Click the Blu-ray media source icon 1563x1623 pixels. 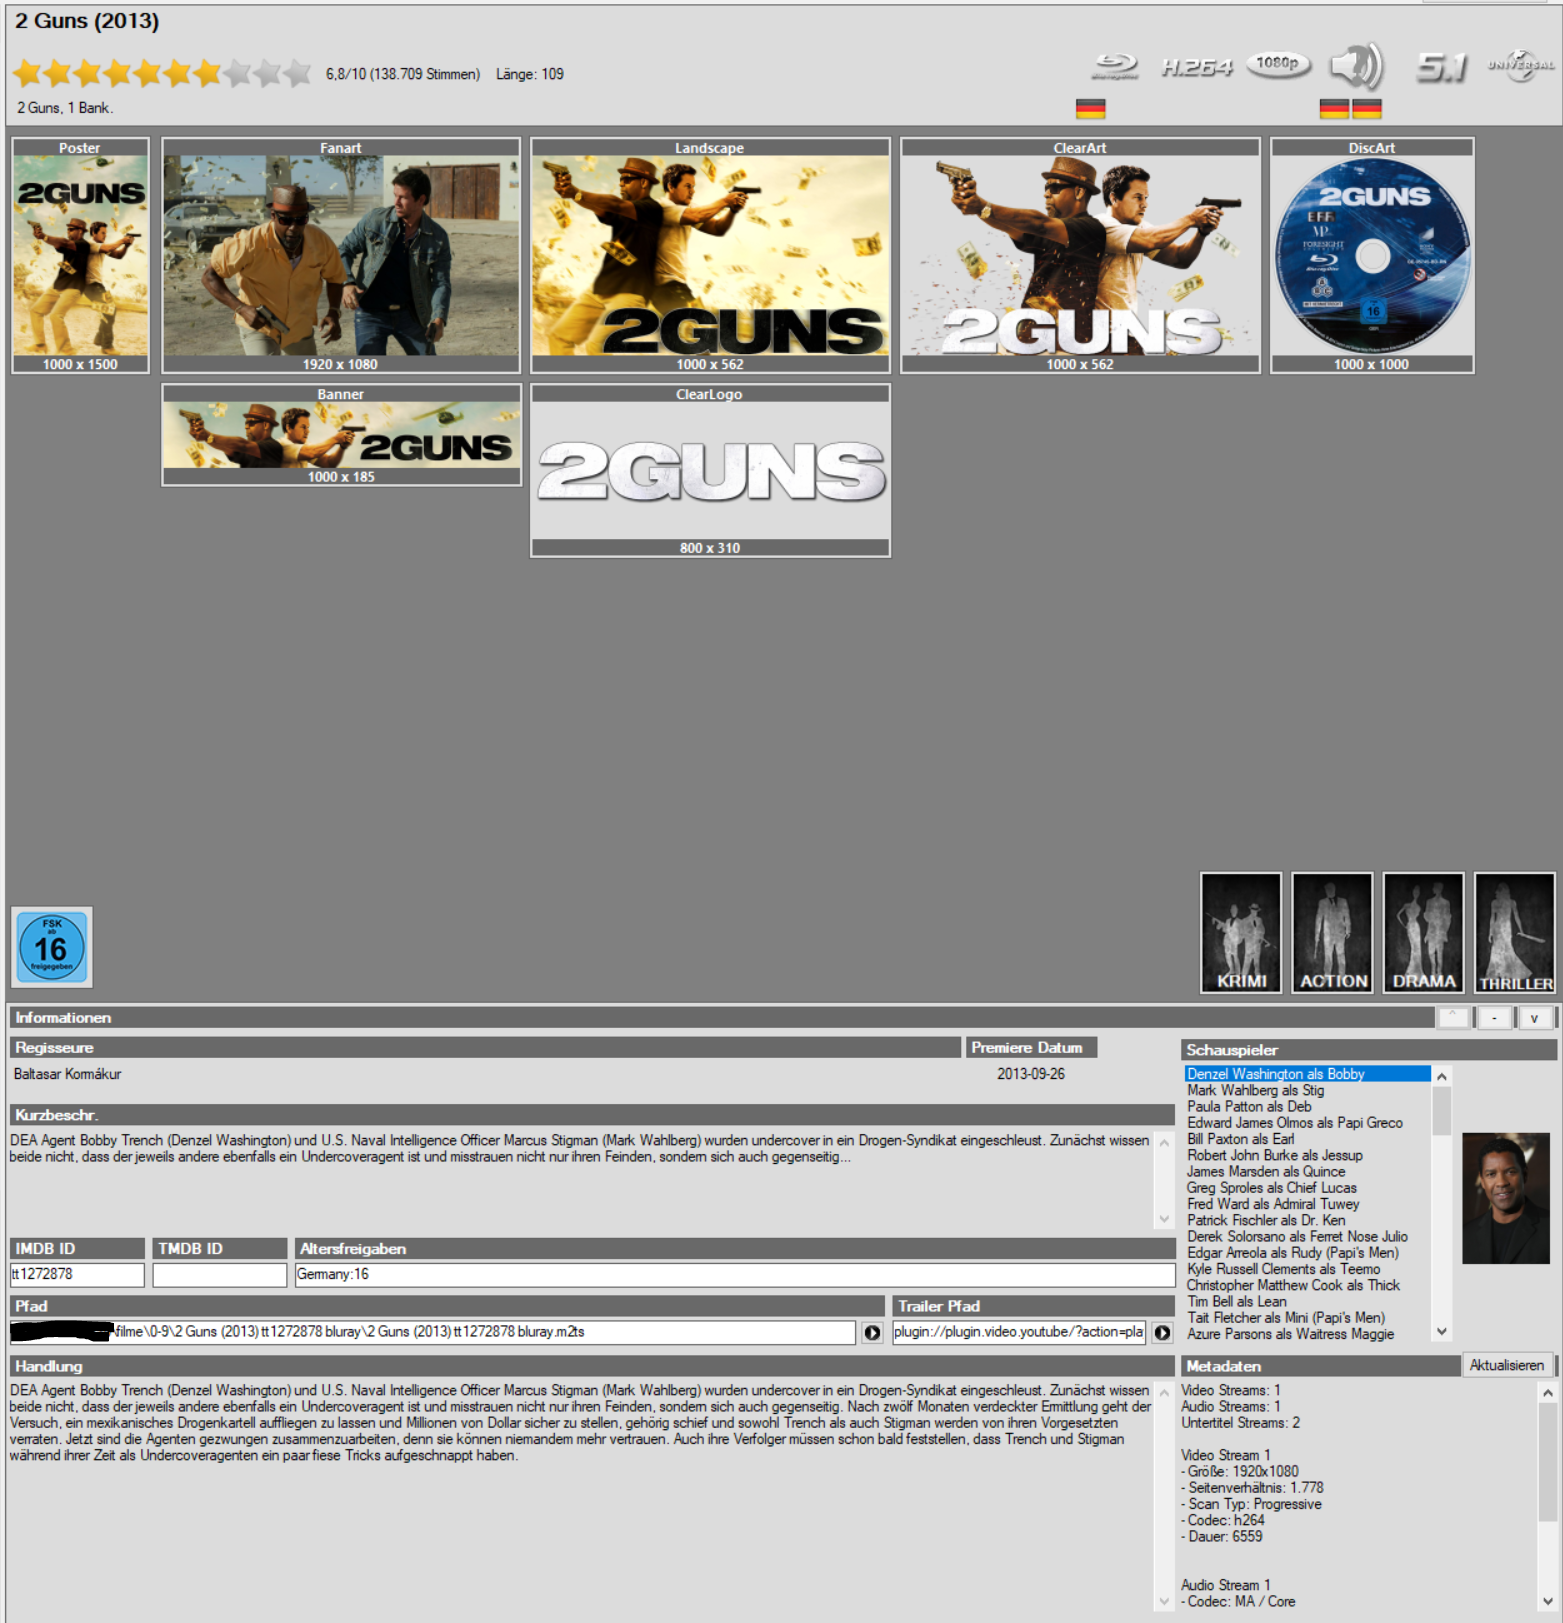1114,67
